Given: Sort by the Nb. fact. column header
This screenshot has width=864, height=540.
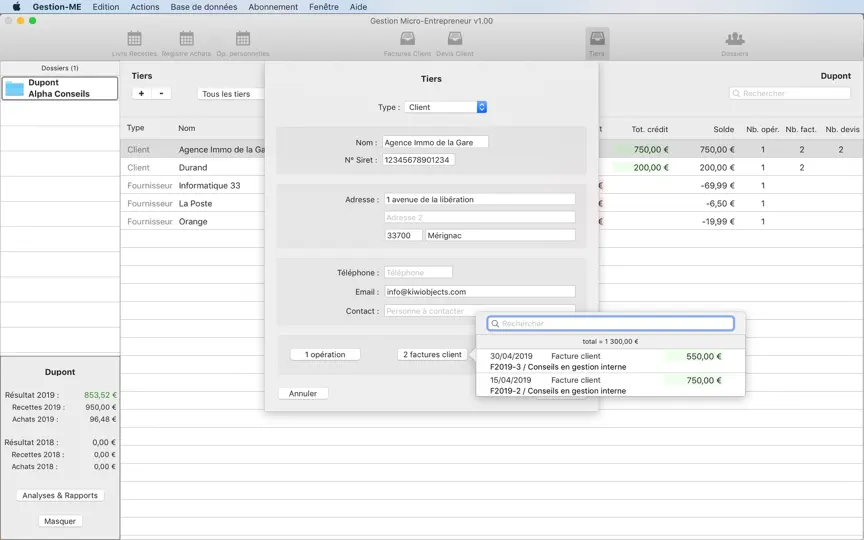Looking at the screenshot, I should tap(801, 129).
